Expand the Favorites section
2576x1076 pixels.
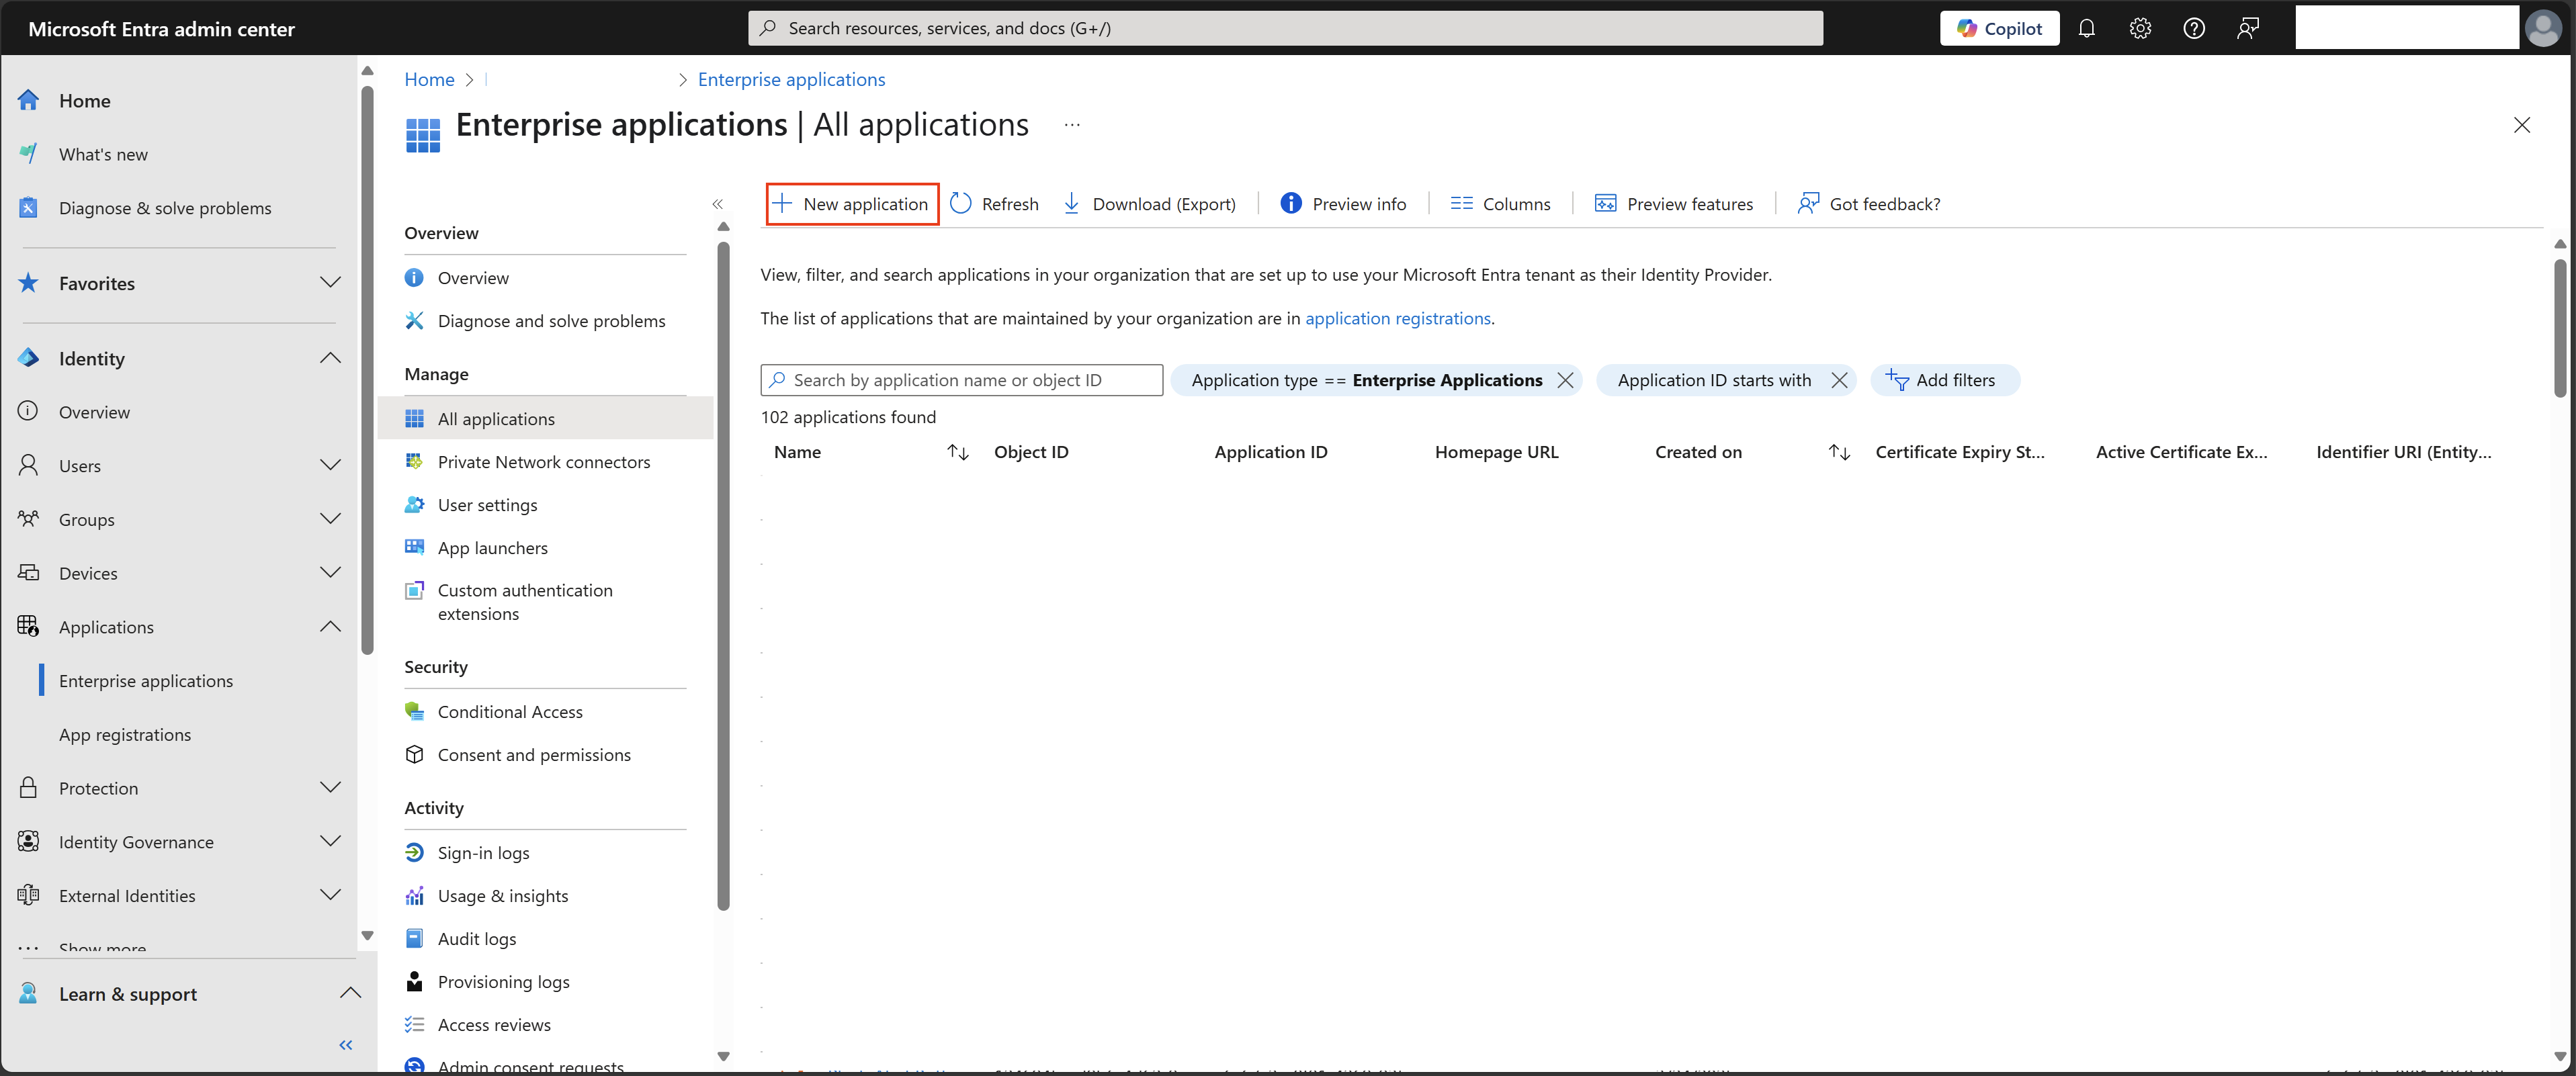(x=330, y=283)
